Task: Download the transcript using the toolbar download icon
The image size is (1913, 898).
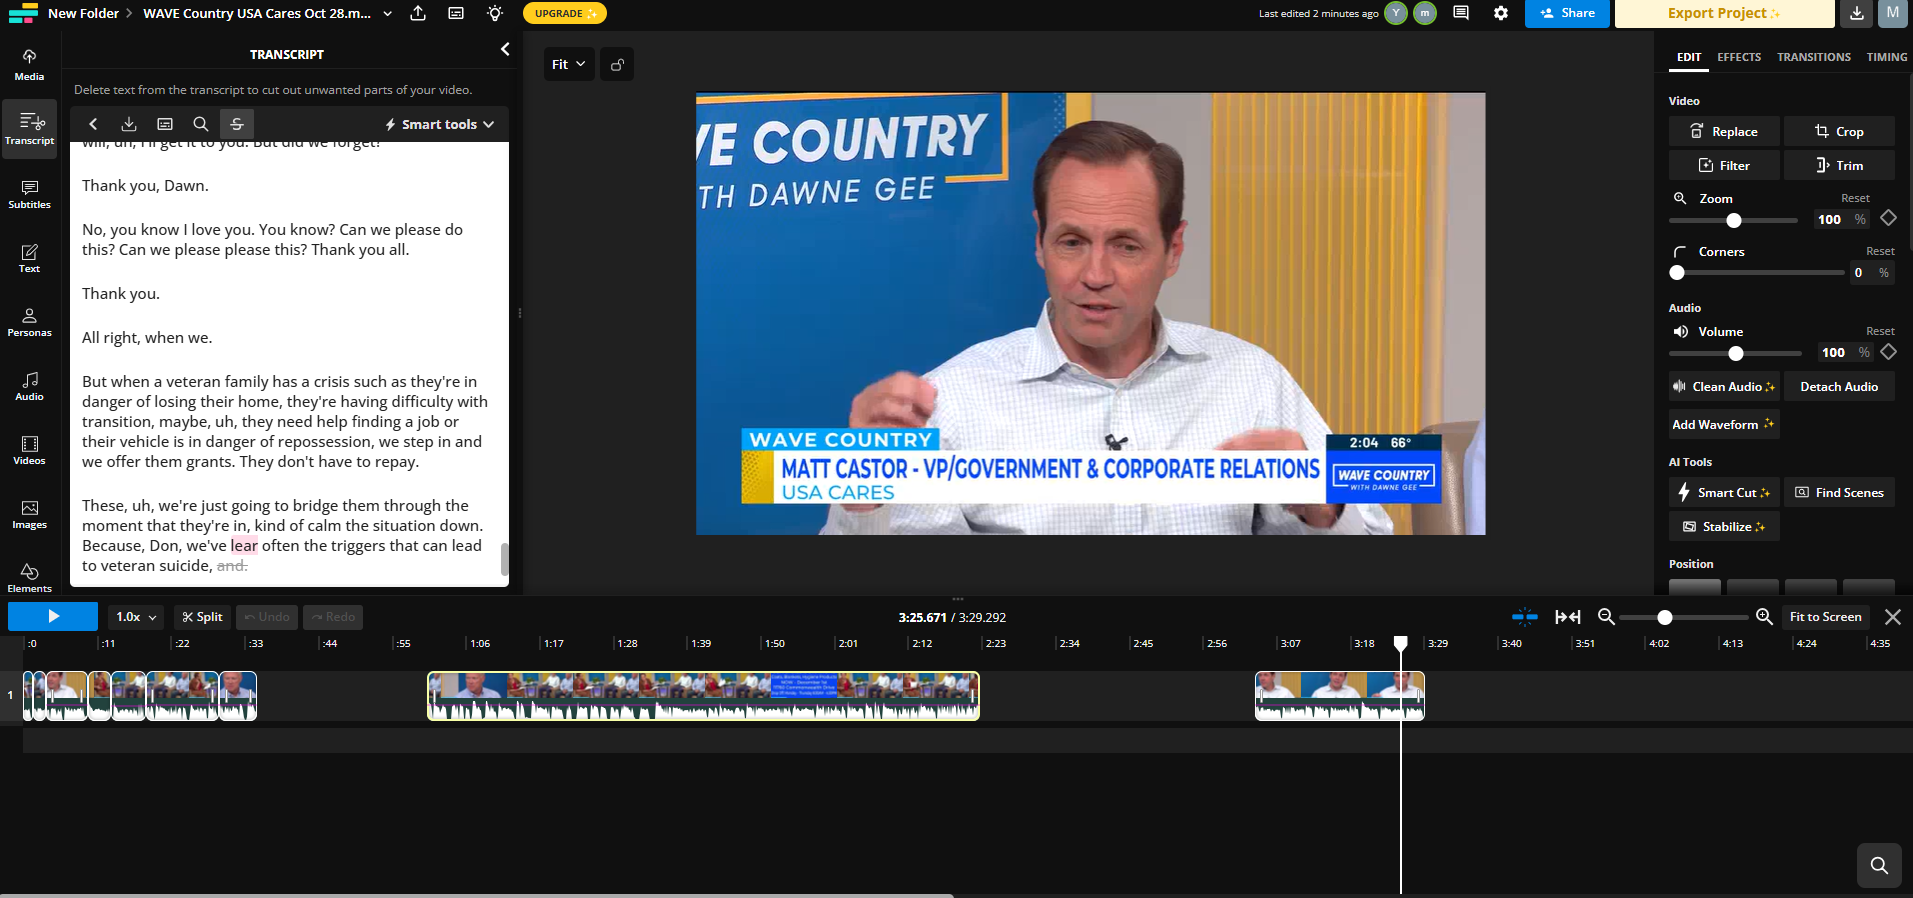Action: 129,124
